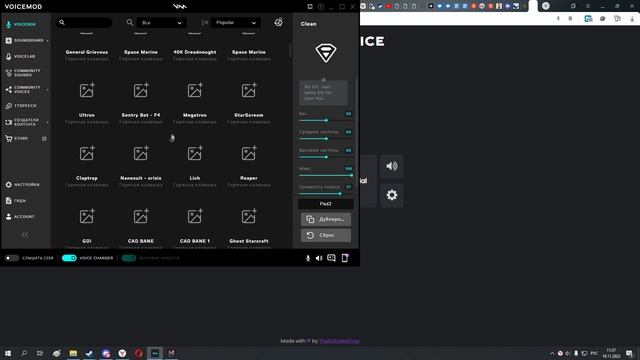Open the Store sidebar item

click(17, 138)
